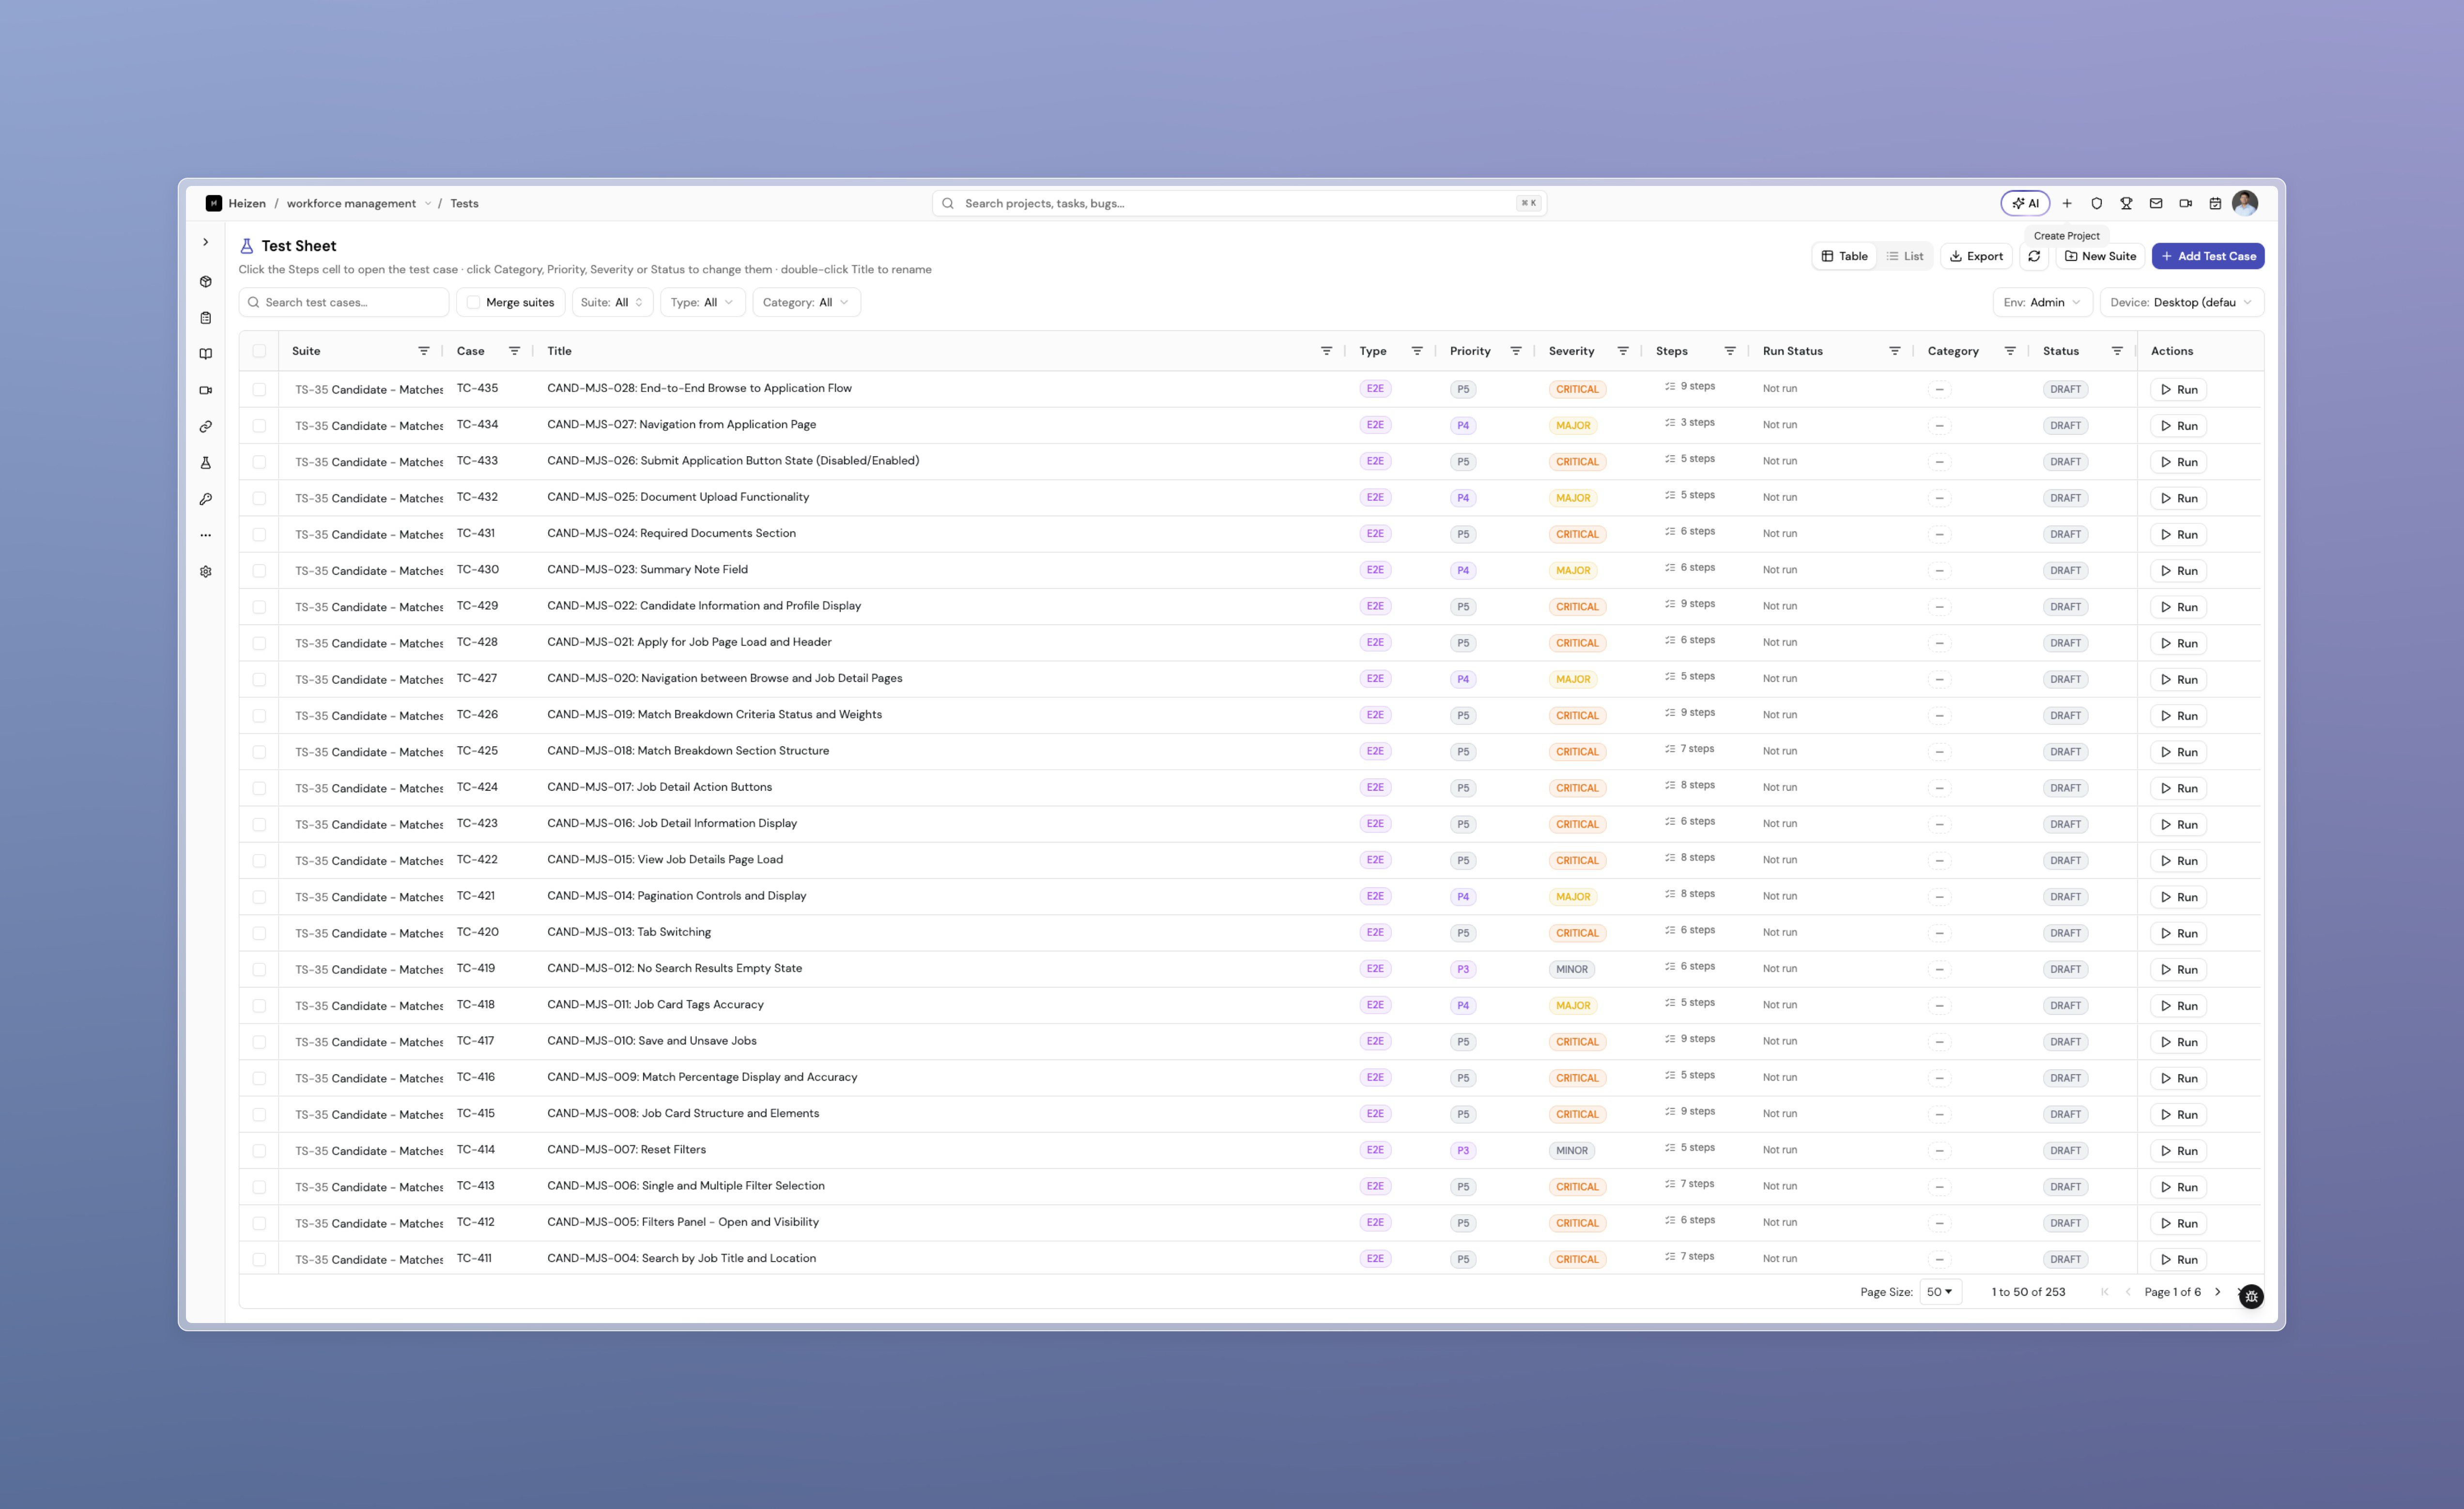Click the New Suite button

pyautogui.click(x=2100, y=256)
